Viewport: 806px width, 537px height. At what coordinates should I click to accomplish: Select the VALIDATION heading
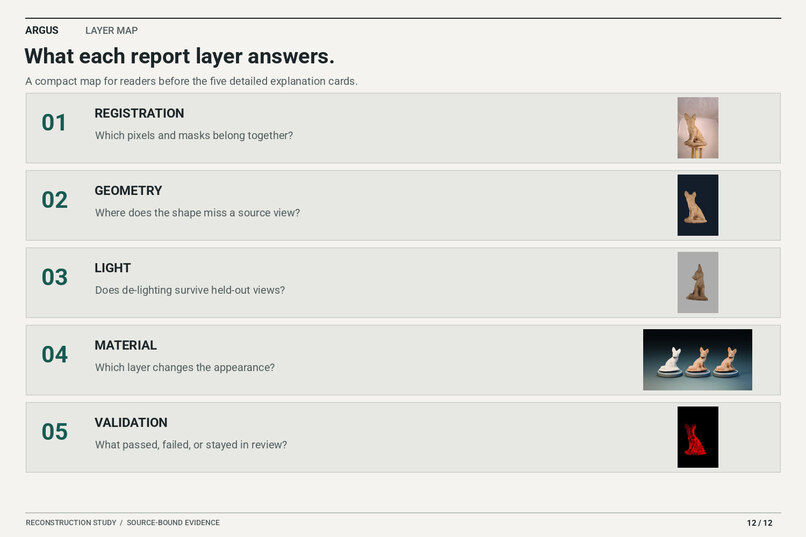click(131, 422)
